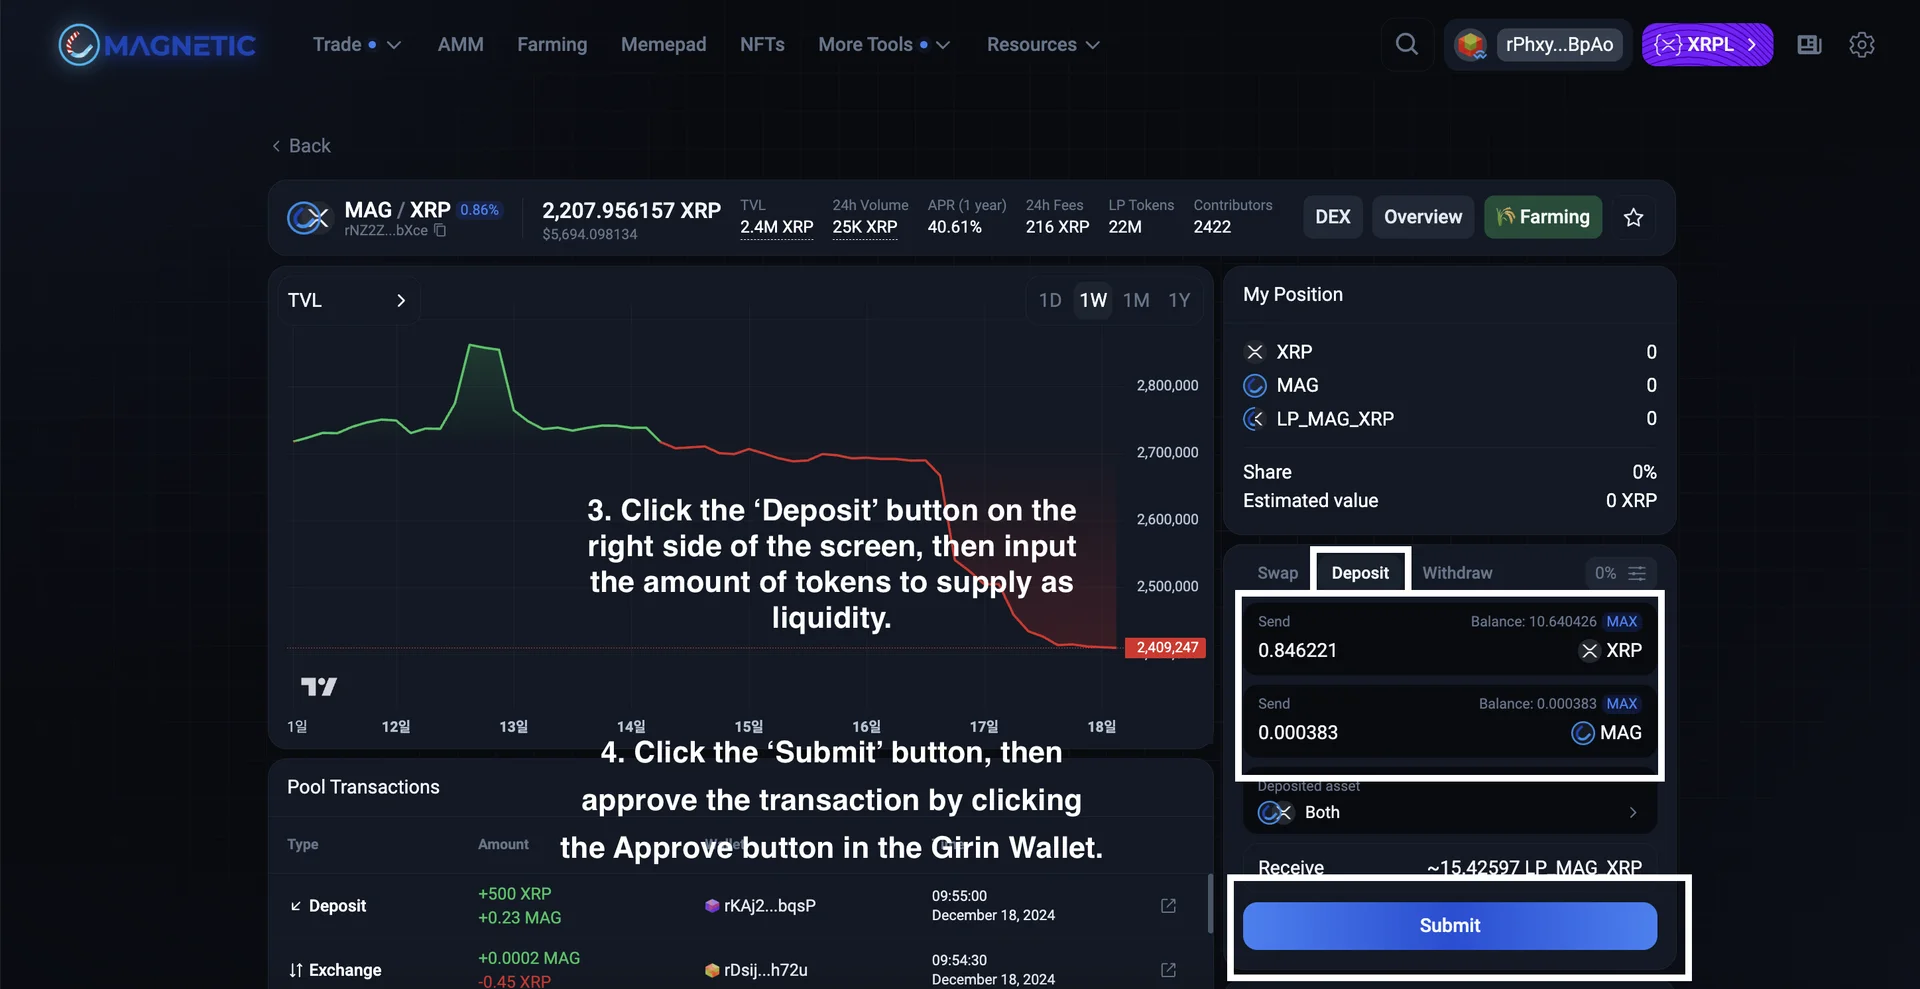Viewport: 1920px width, 989px height.
Task: Switch to the Withdraw tab
Action: point(1457,573)
